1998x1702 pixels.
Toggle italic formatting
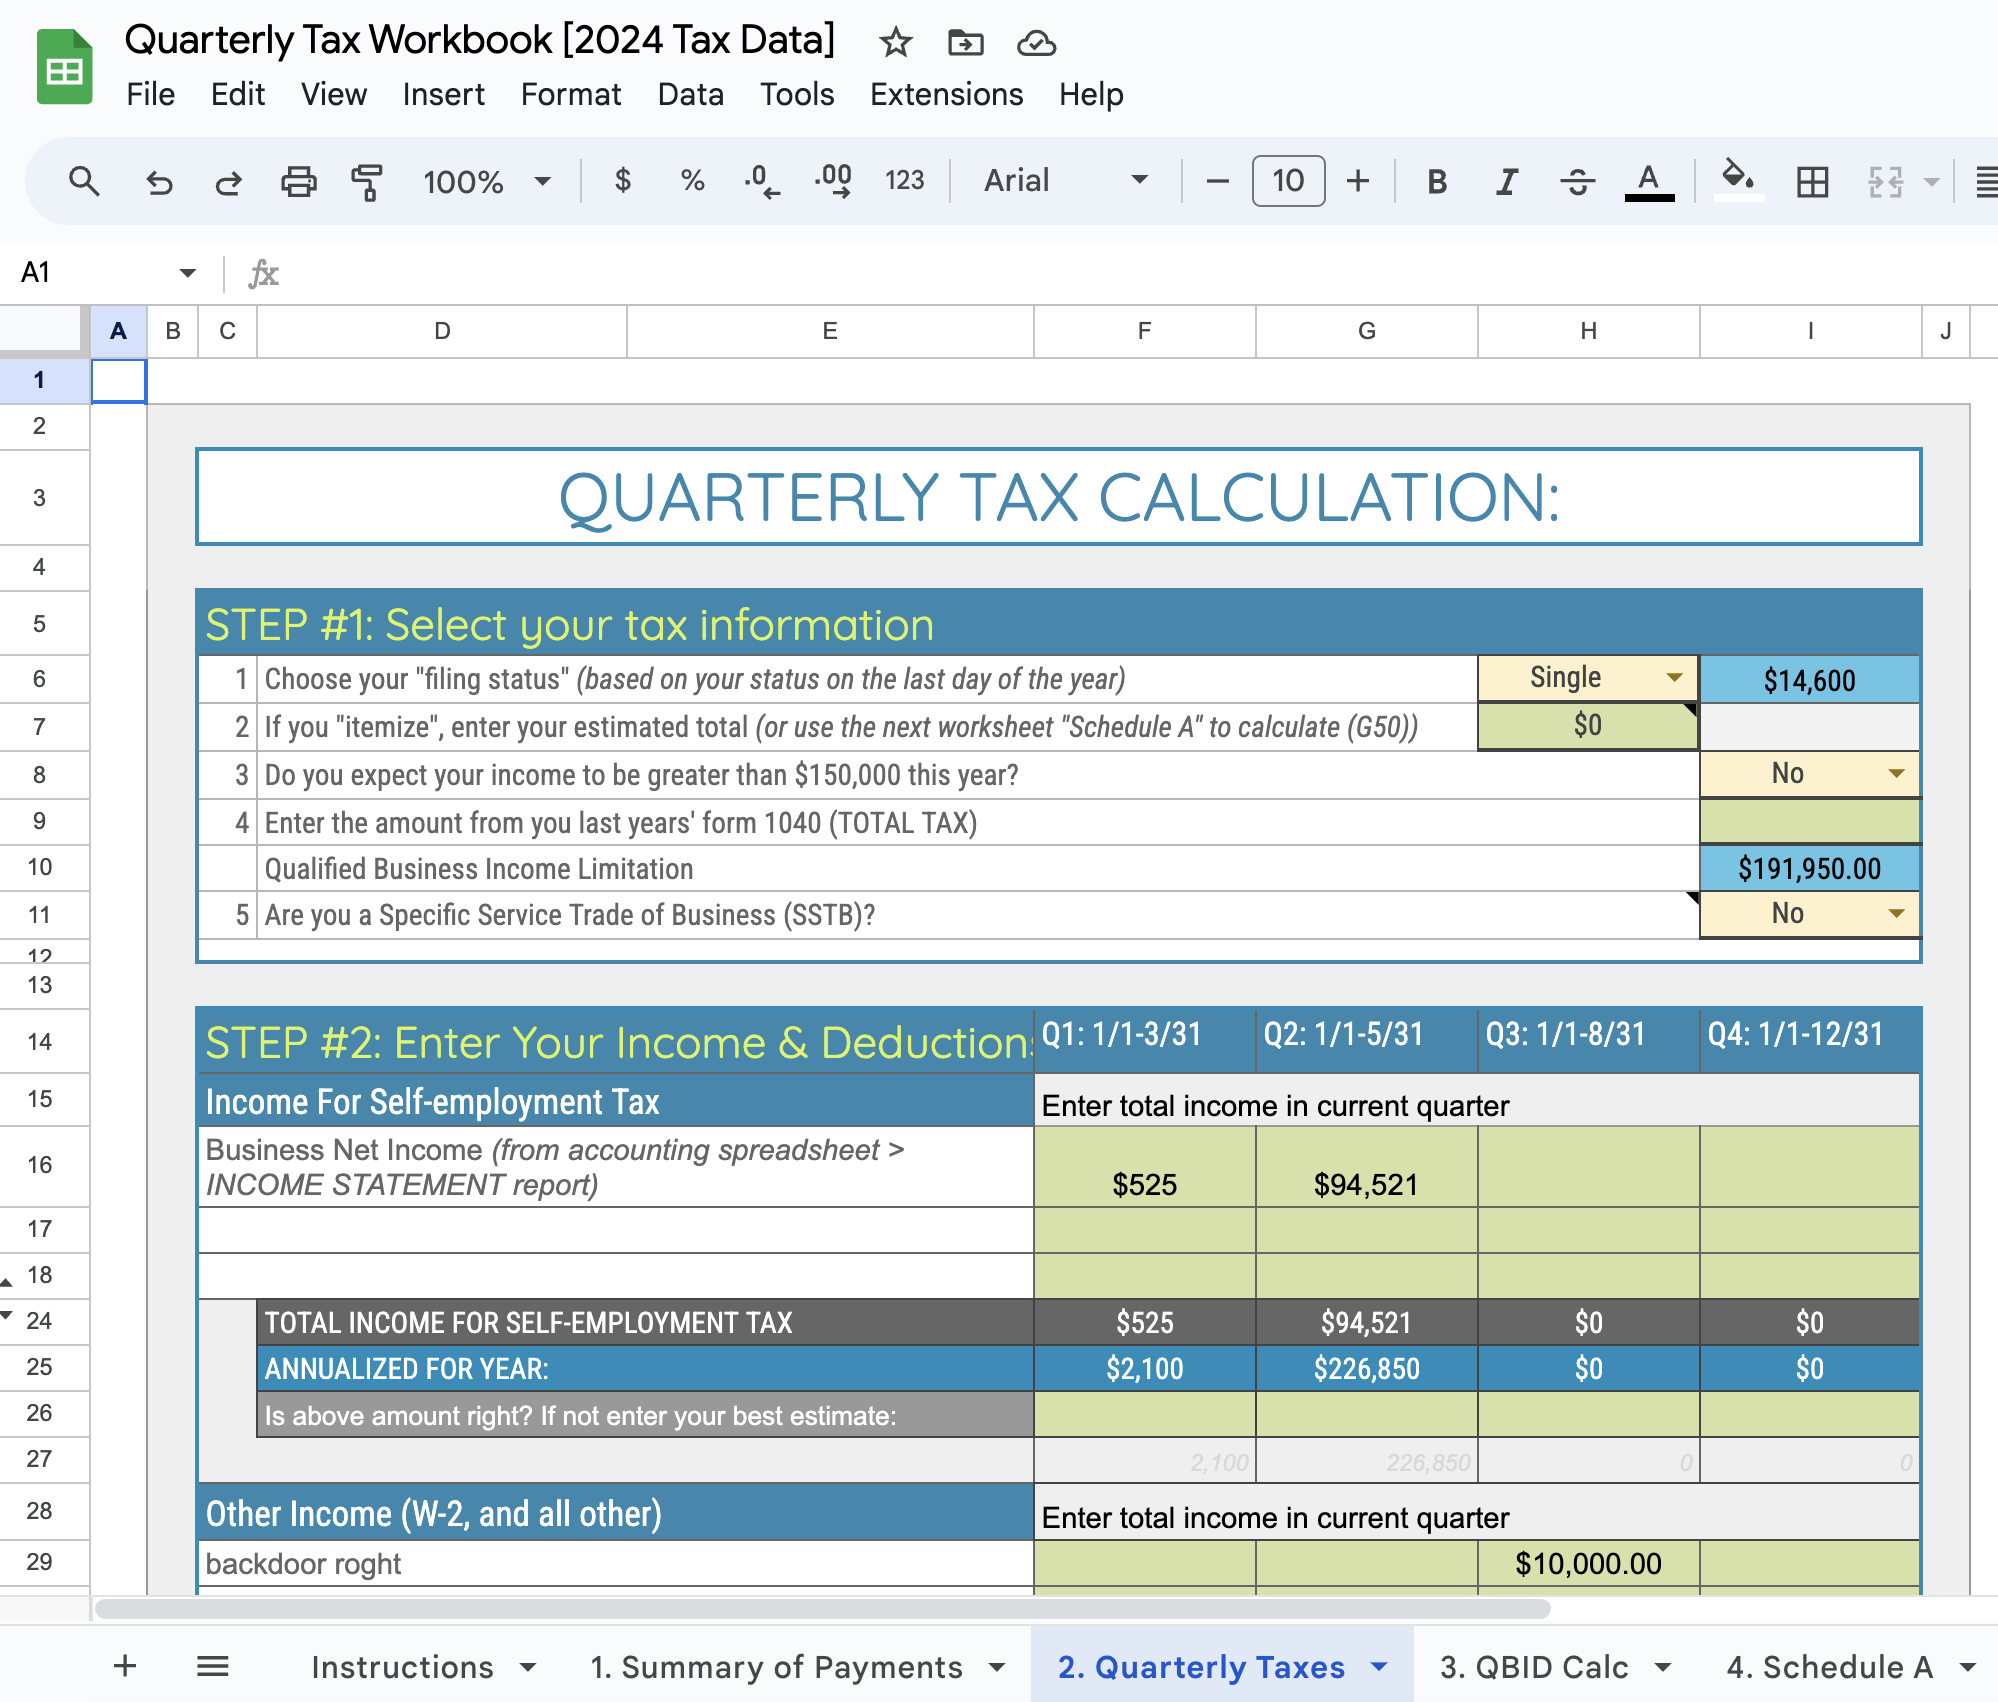pyautogui.click(x=1506, y=182)
